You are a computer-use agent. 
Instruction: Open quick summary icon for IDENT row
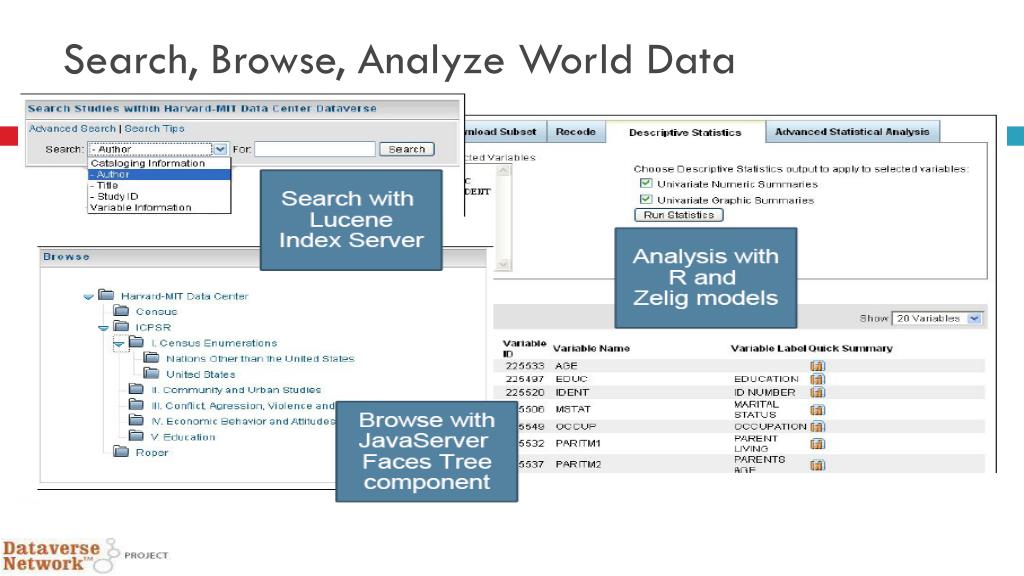click(818, 392)
